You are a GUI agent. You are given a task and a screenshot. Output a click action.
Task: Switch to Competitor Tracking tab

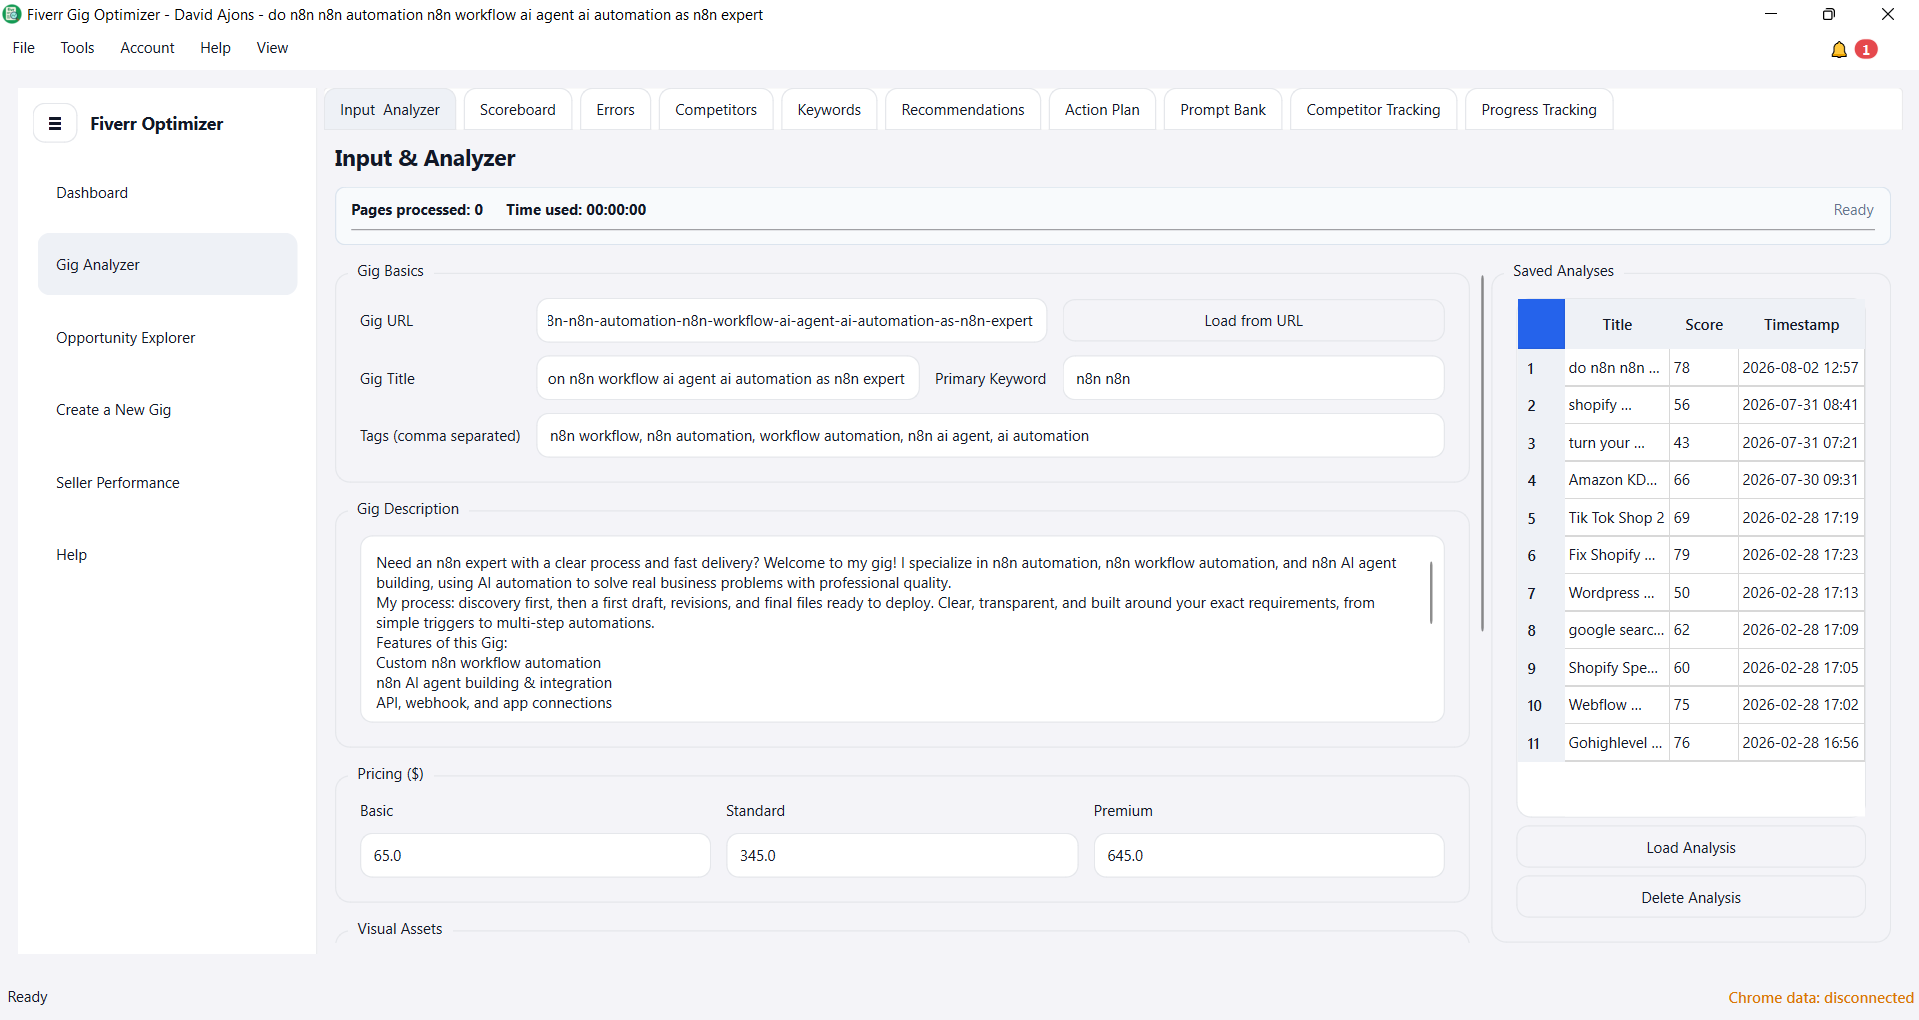(1373, 110)
